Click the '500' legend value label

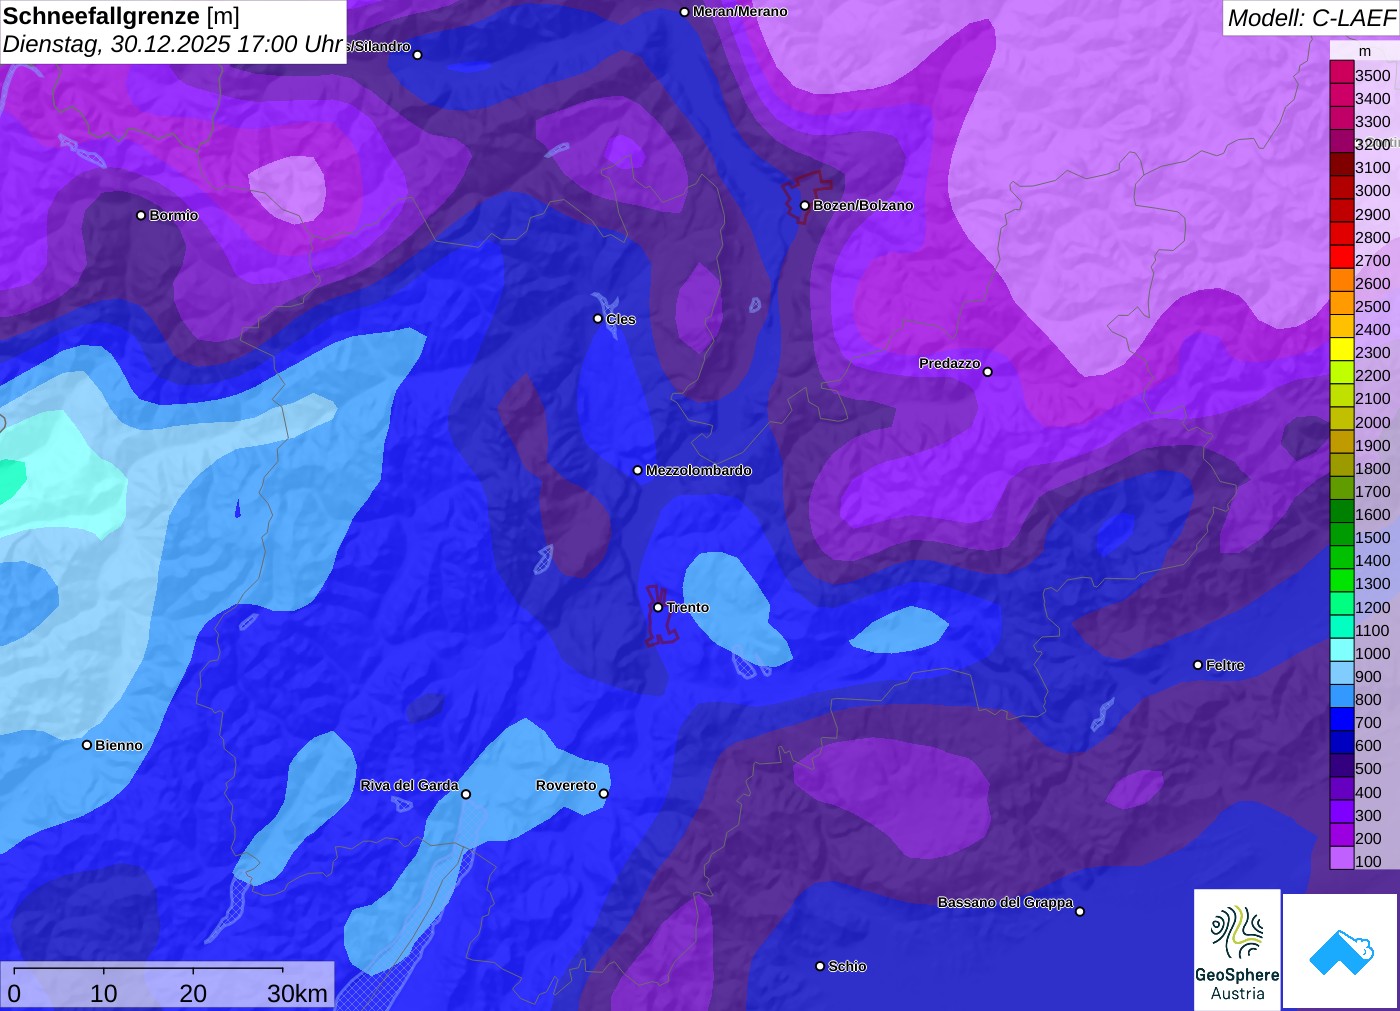click(x=1368, y=769)
